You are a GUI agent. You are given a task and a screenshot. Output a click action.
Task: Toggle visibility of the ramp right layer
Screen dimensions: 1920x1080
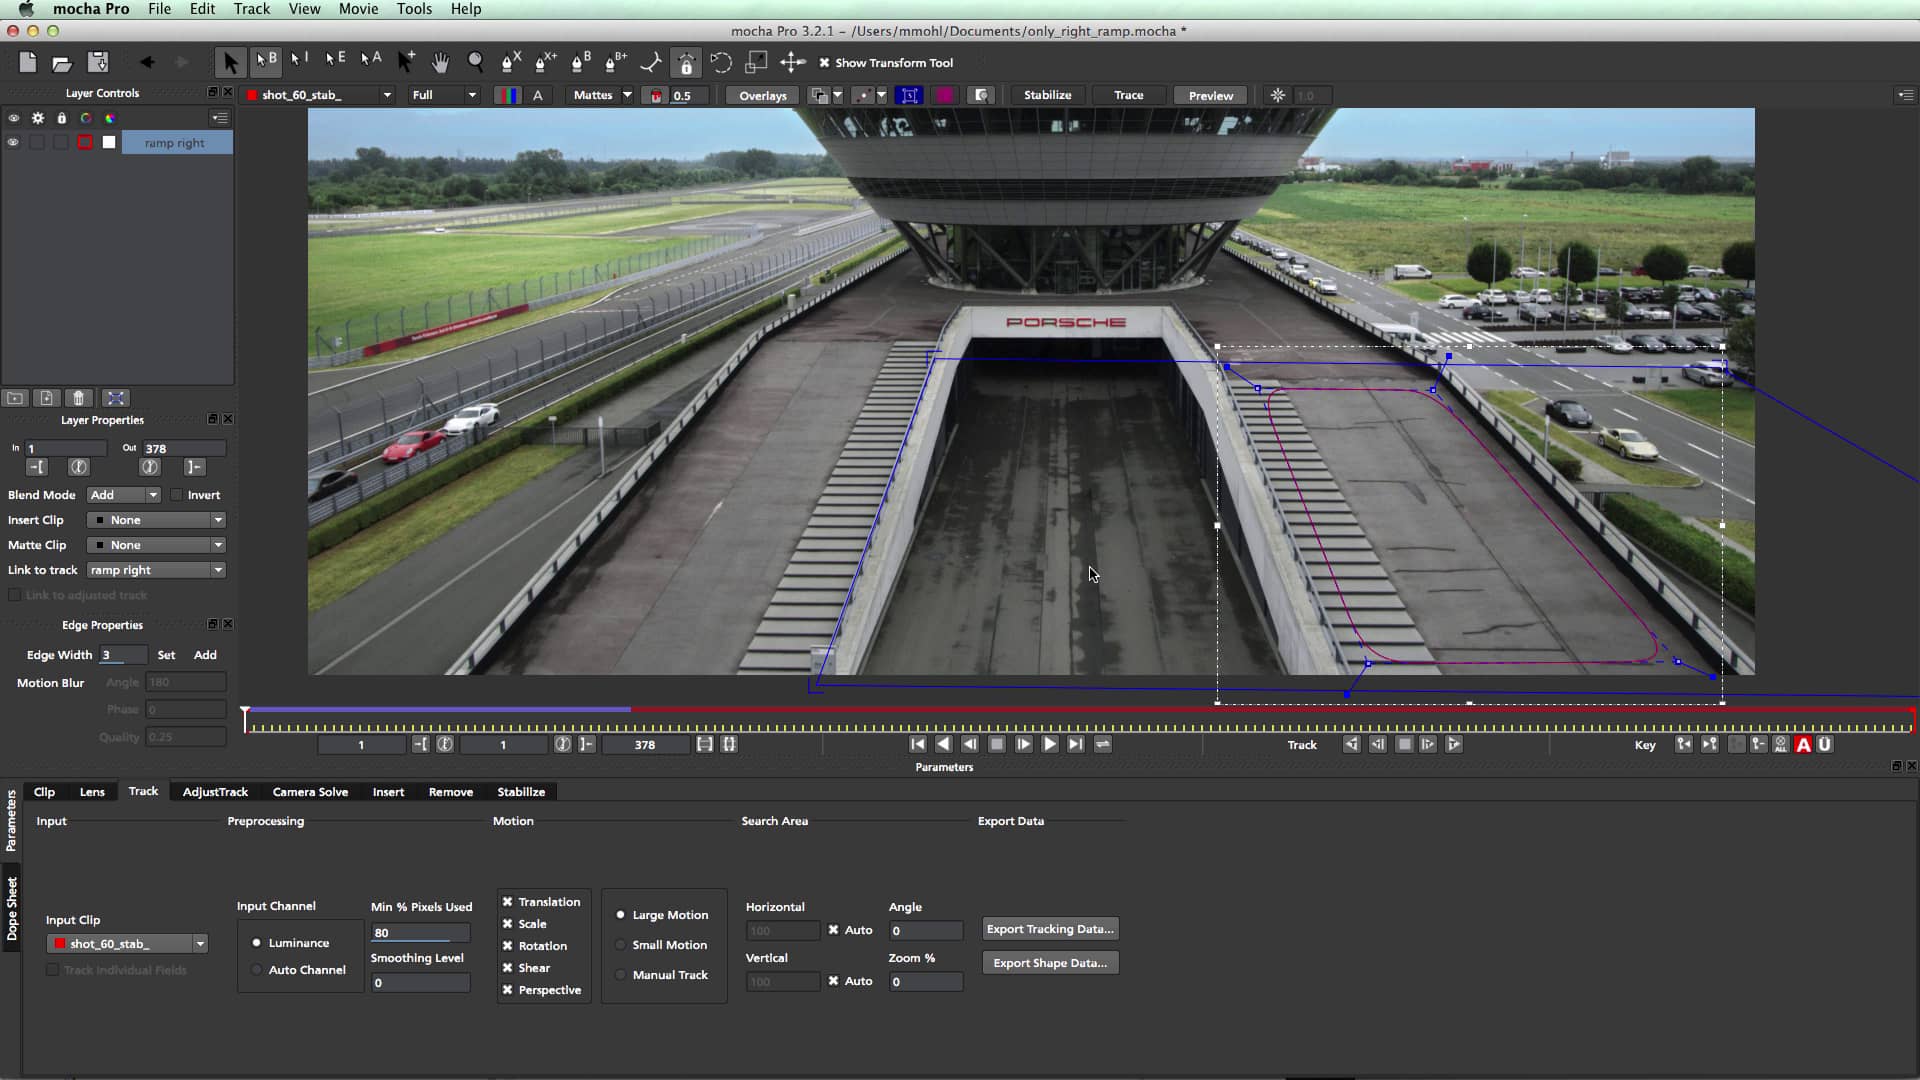13,142
